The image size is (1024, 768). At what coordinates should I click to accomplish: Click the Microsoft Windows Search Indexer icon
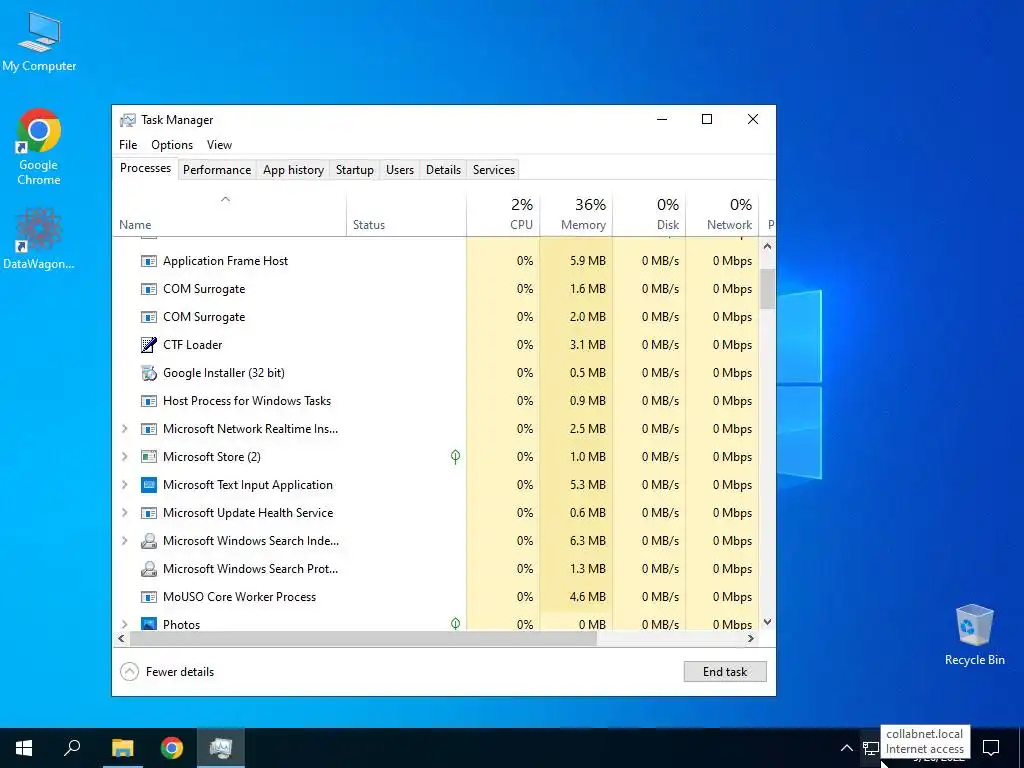point(149,541)
